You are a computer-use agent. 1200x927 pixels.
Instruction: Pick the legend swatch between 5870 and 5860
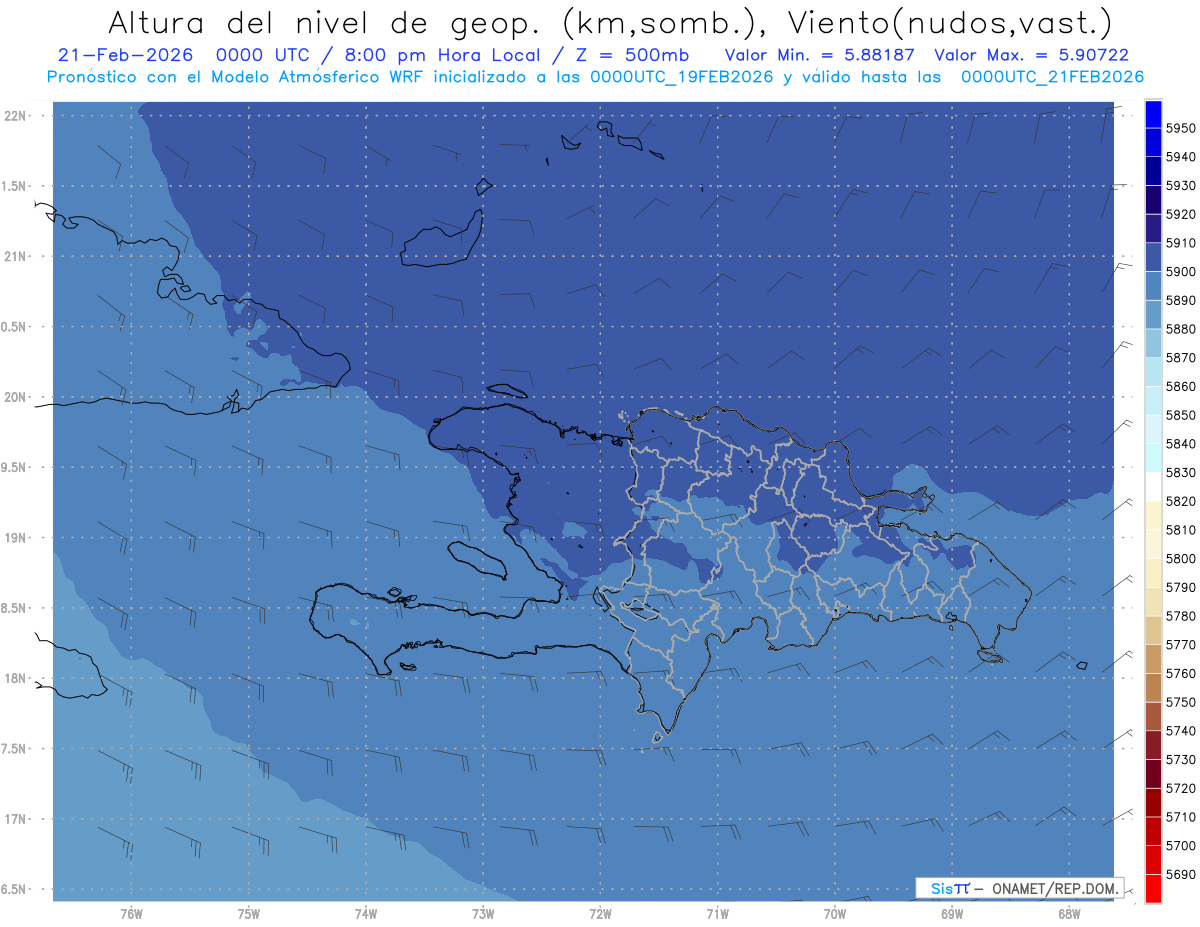[1153, 372]
